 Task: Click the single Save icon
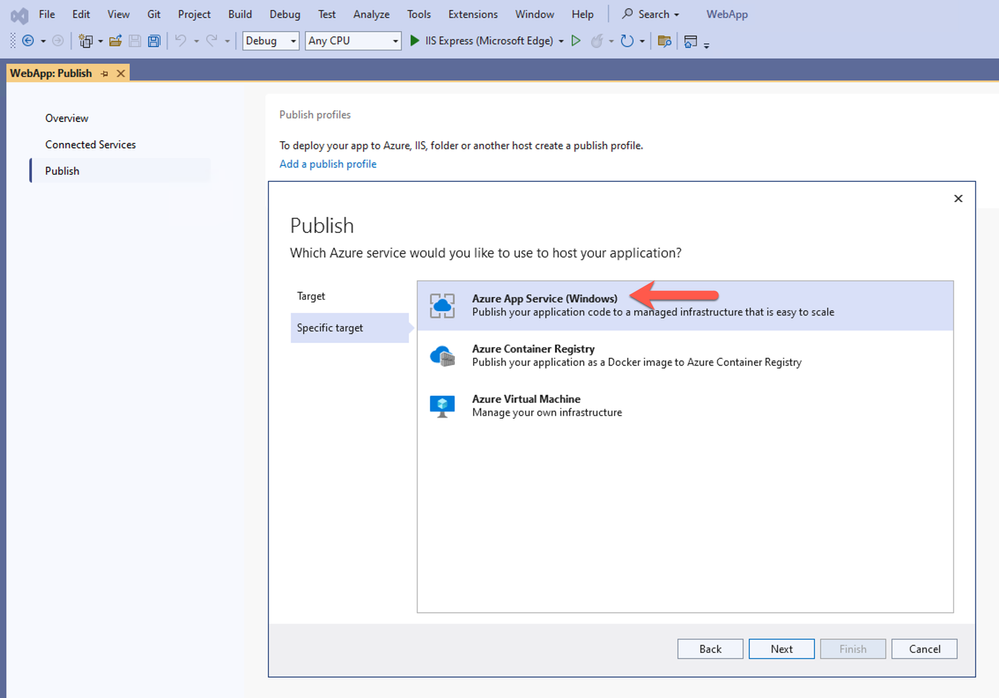[x=134, y=41]
